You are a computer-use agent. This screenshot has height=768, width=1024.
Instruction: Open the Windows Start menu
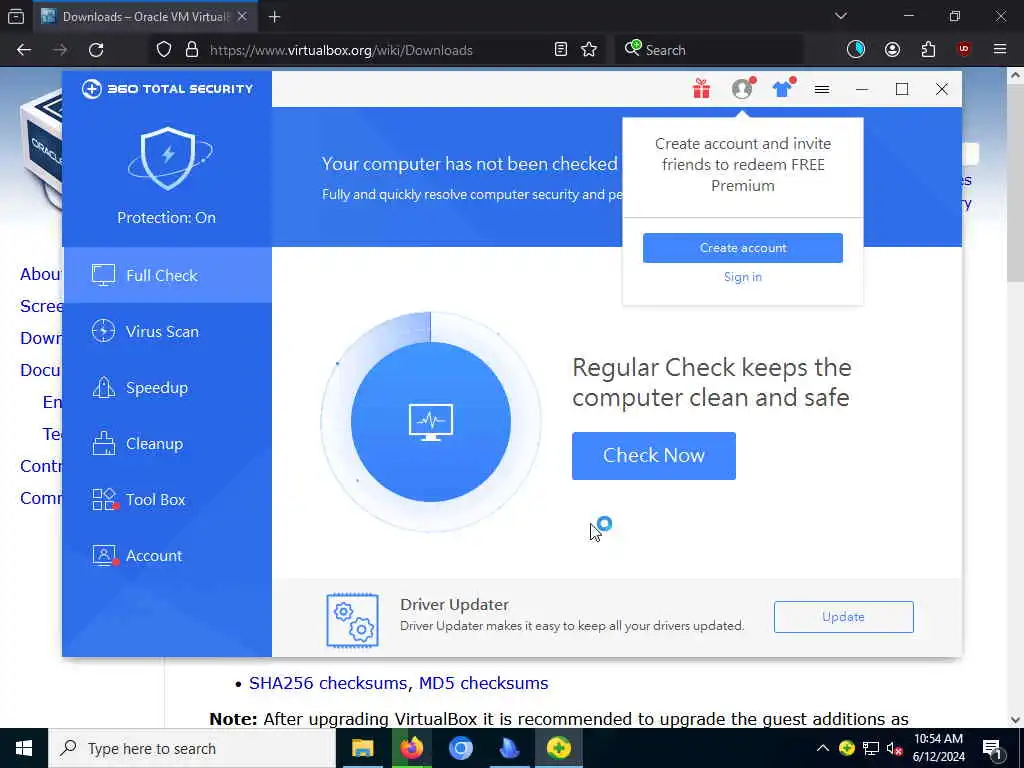coord(24,748)
